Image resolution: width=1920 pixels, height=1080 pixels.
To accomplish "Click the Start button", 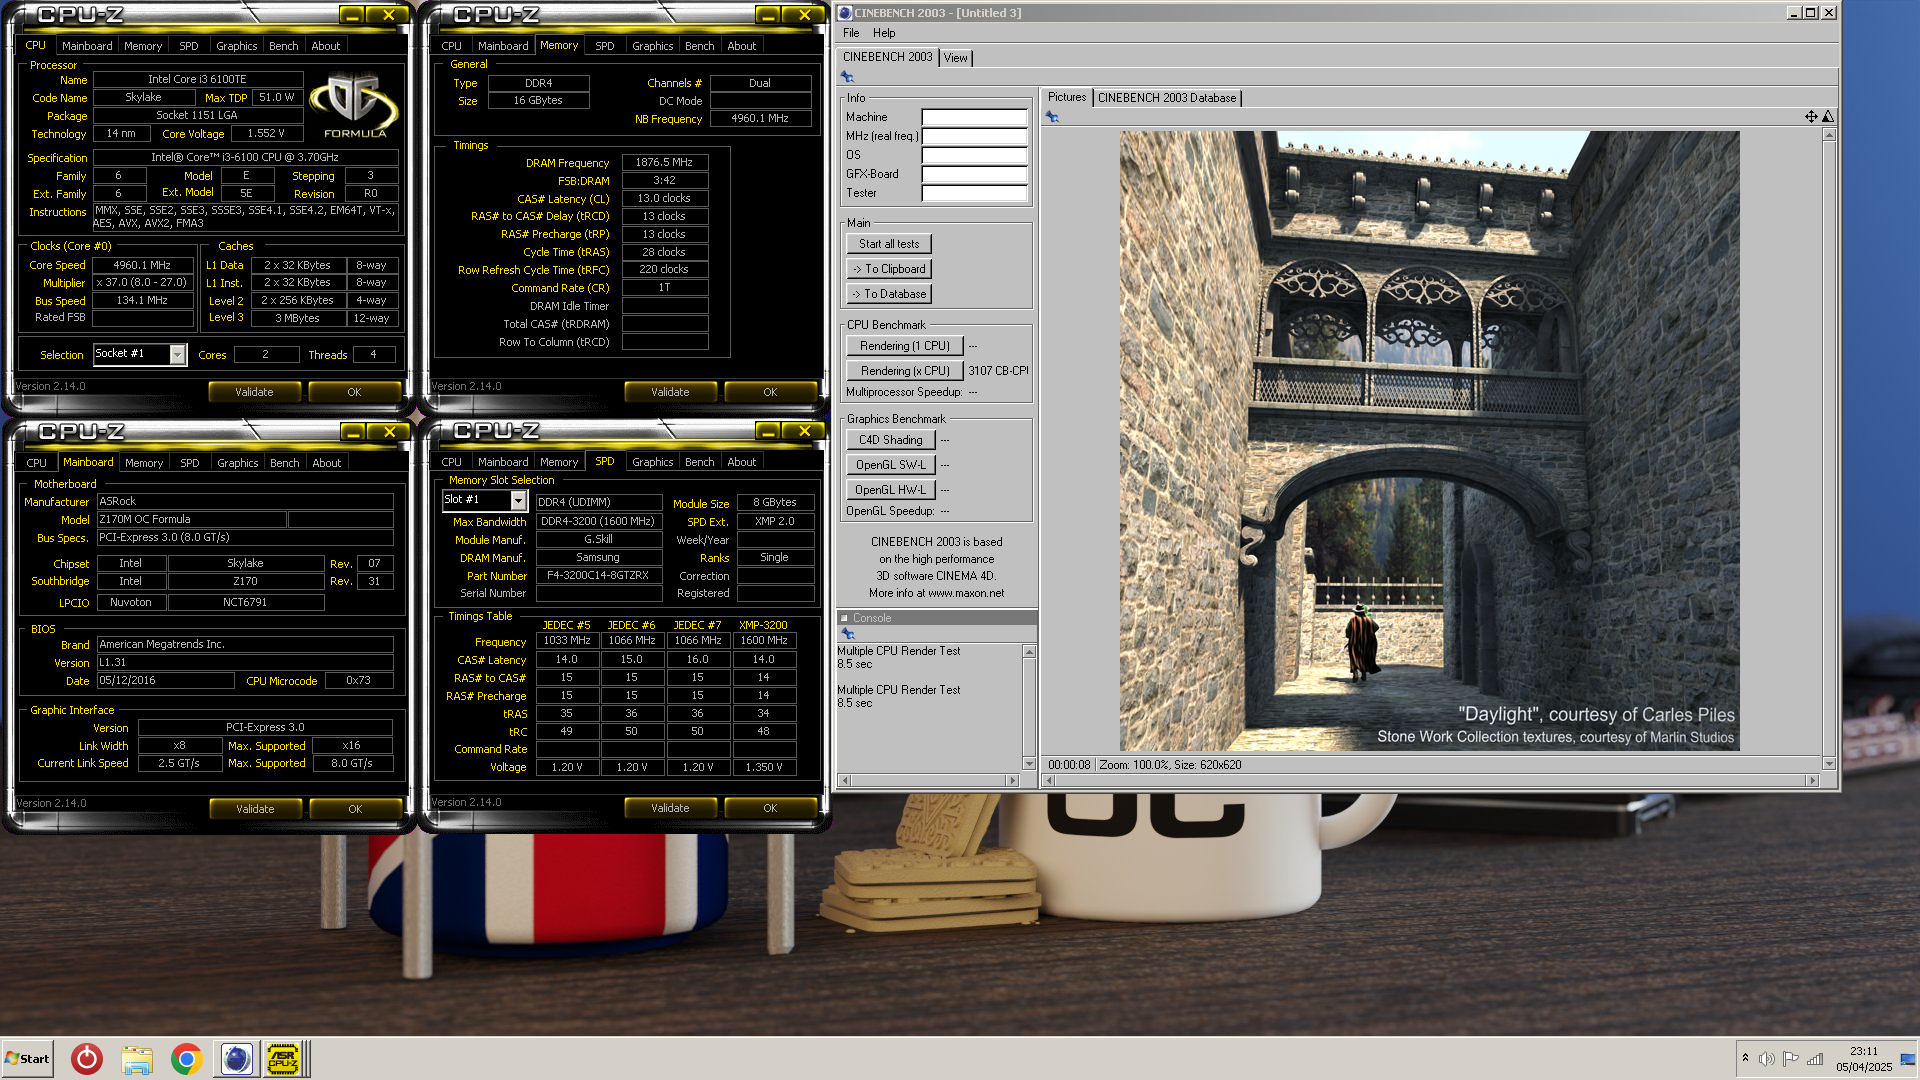I will tap(27, 1058).
